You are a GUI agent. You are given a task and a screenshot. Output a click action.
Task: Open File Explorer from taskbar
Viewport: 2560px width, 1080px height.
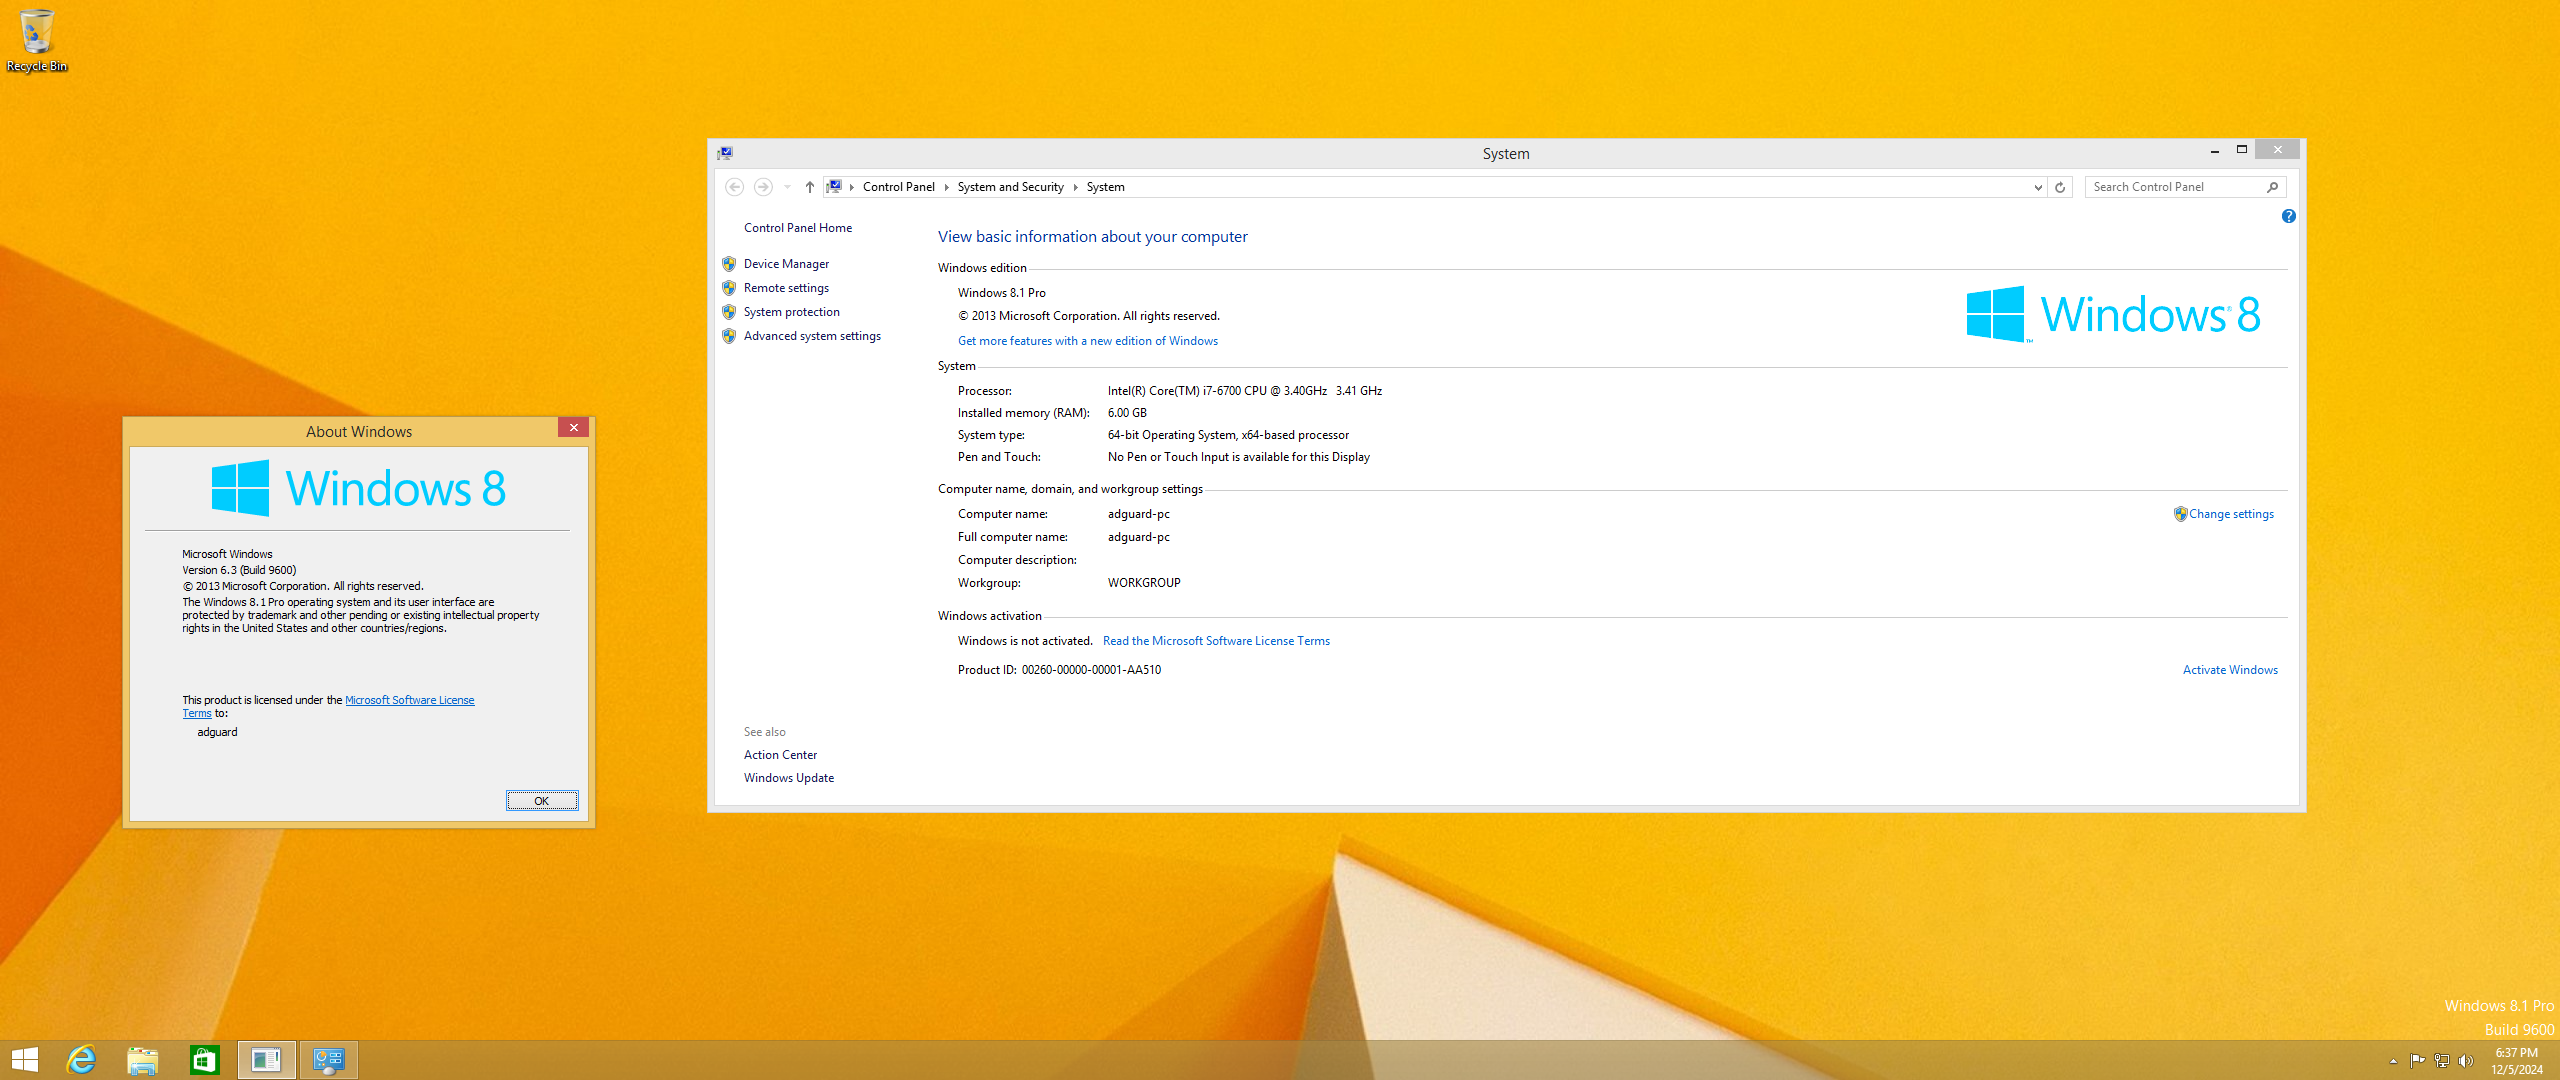click(x=143, y=1060)
